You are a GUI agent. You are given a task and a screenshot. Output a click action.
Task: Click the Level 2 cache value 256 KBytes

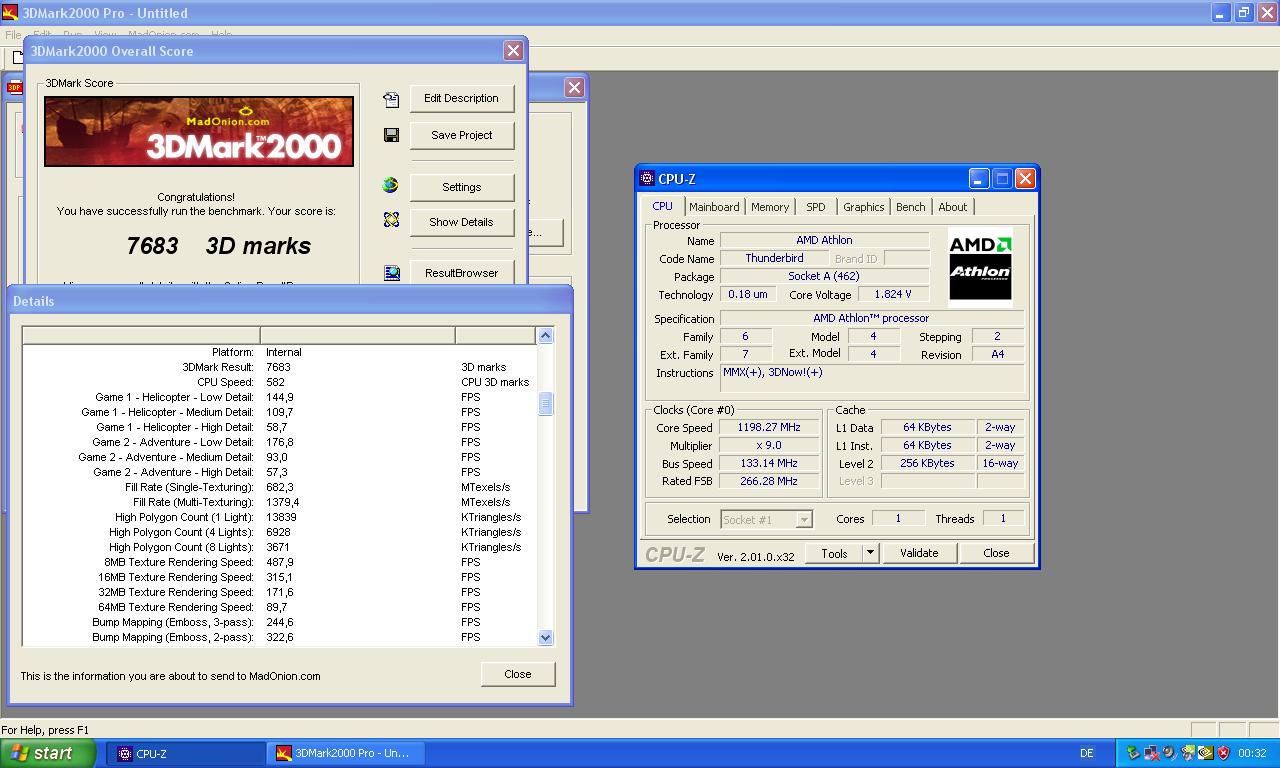coord(927,463)
